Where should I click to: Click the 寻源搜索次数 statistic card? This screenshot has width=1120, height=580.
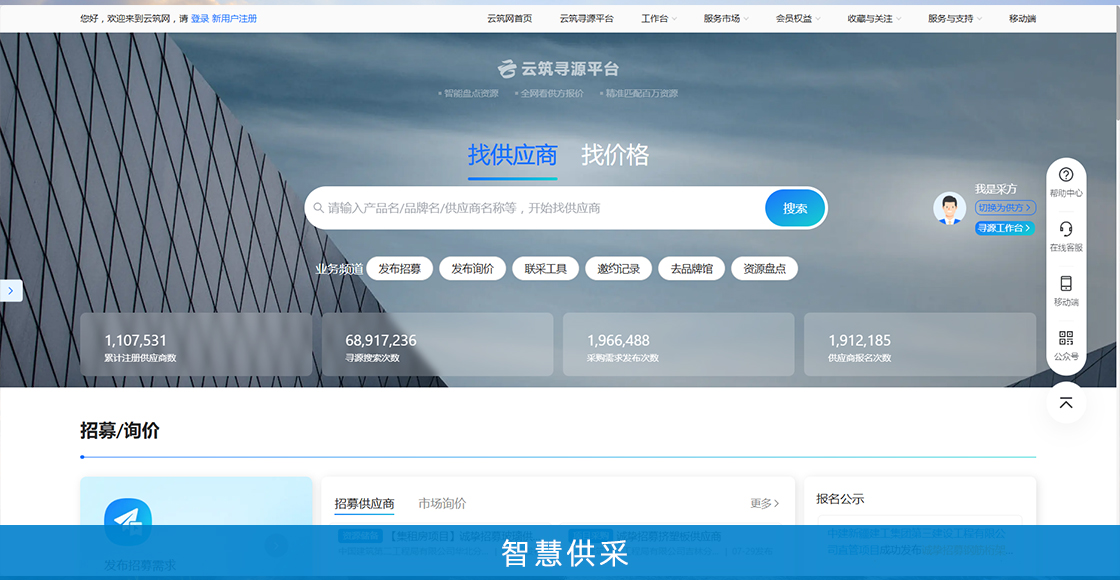coord(437,344)
